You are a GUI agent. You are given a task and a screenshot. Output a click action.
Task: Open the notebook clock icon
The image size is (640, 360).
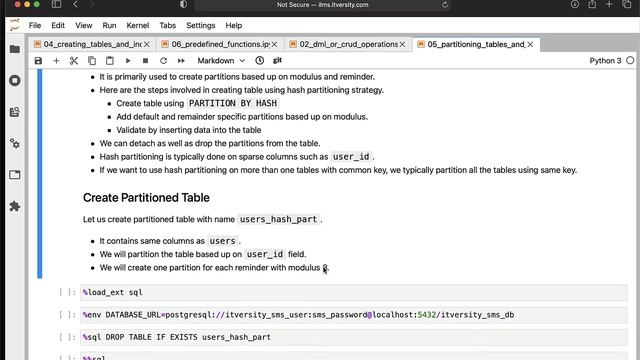click(x=260, y=60)
